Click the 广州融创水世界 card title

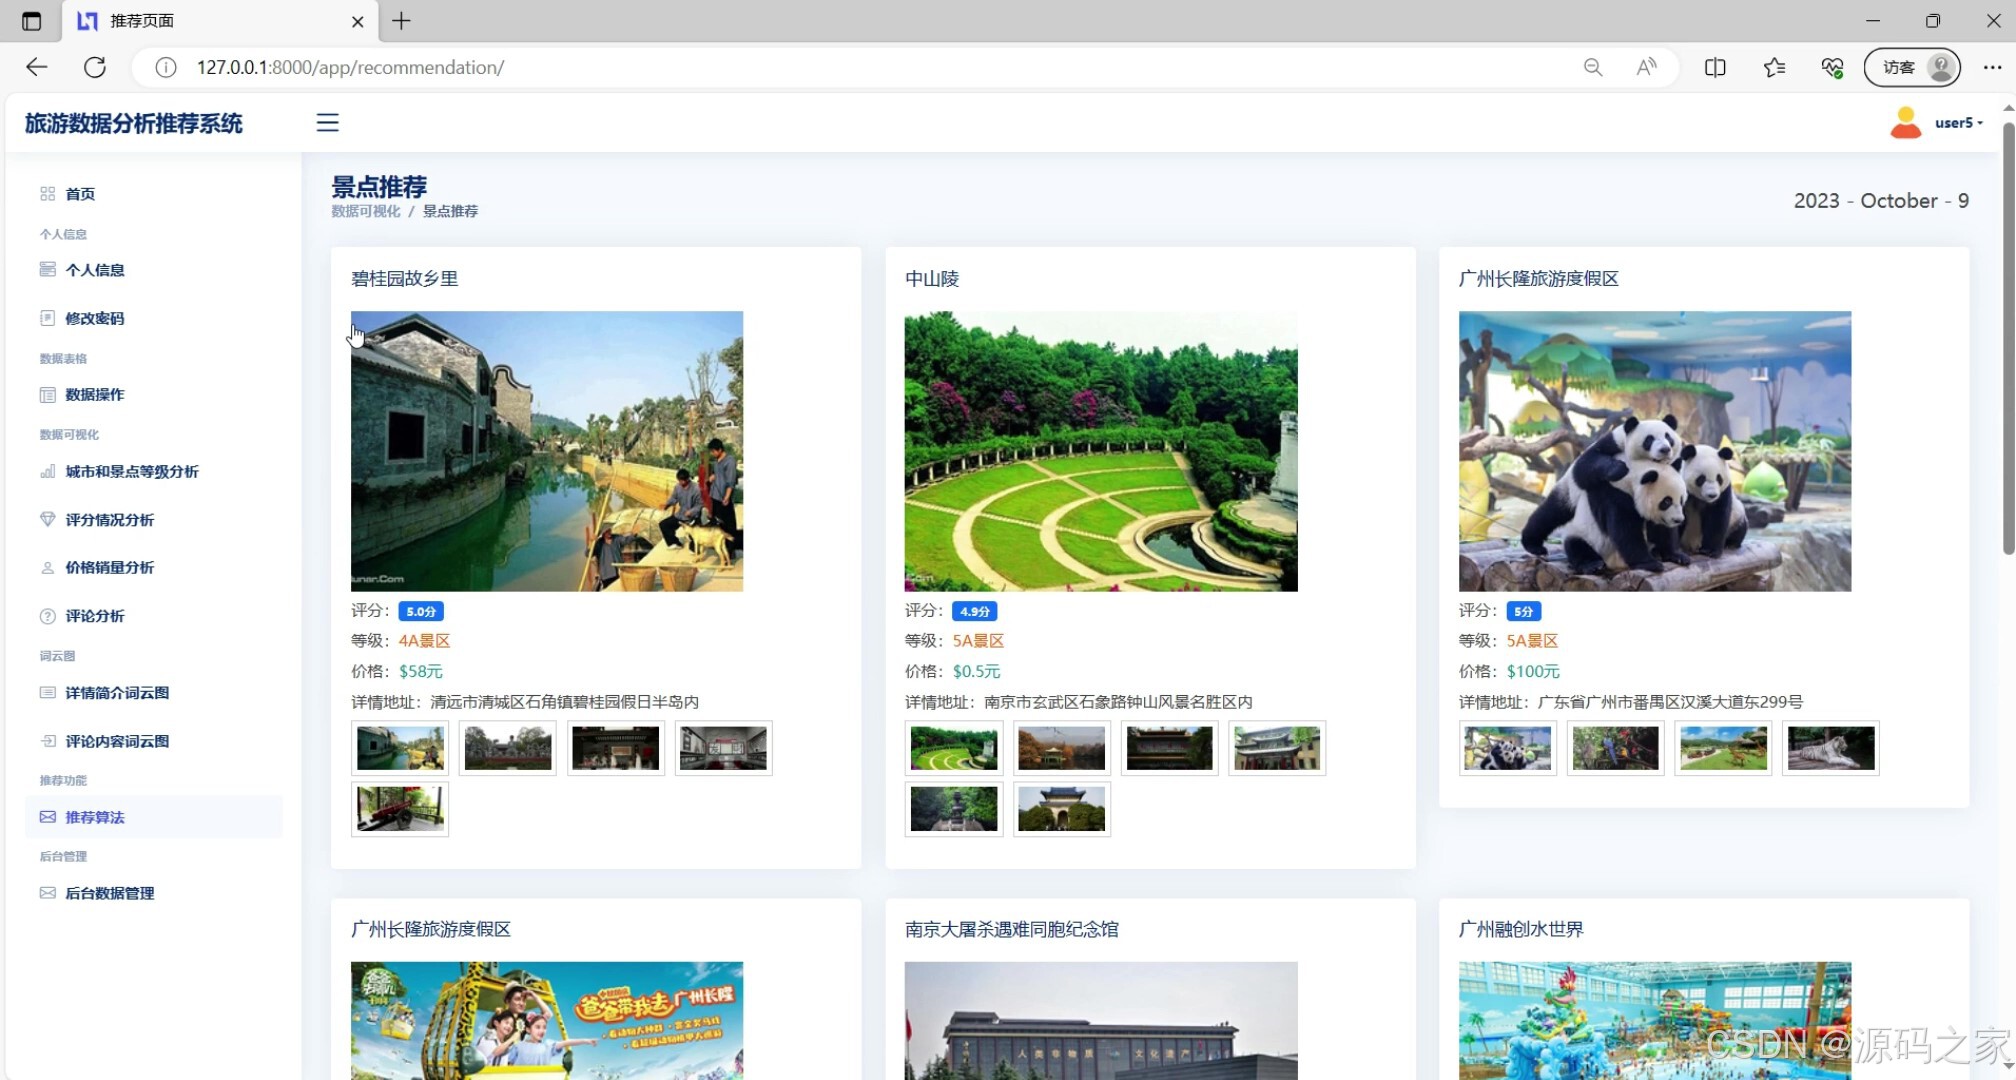pyautogui.click(x=1521, y=929)
